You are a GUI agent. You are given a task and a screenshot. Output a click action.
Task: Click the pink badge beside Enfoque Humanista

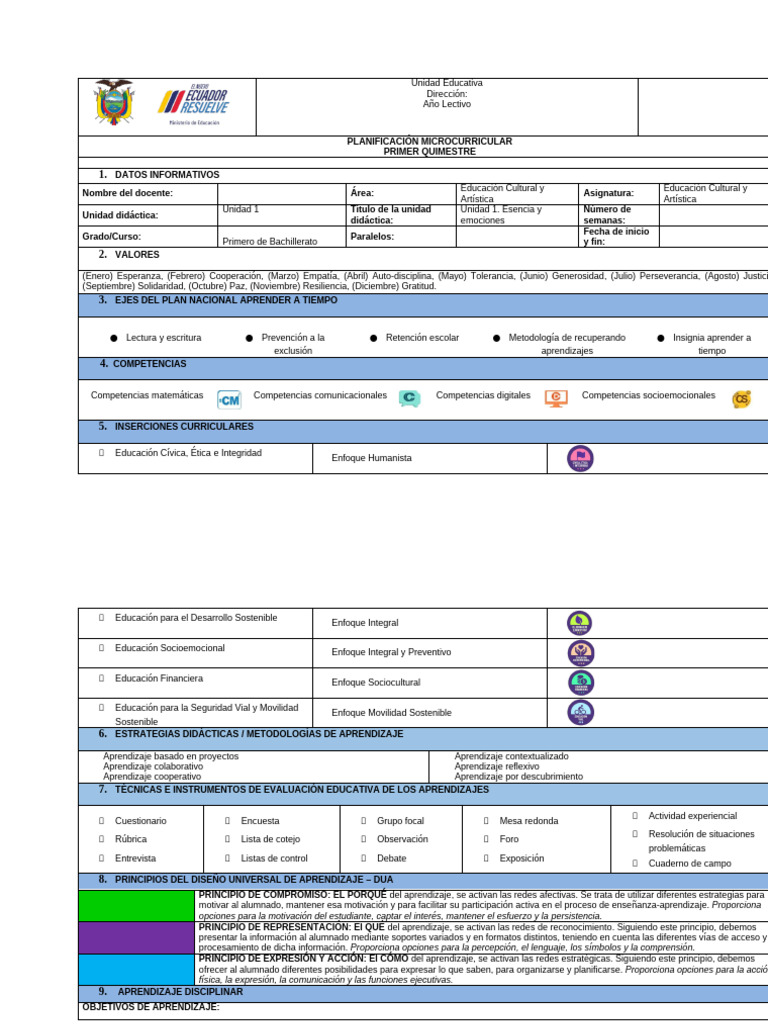[x=580, y=458]
